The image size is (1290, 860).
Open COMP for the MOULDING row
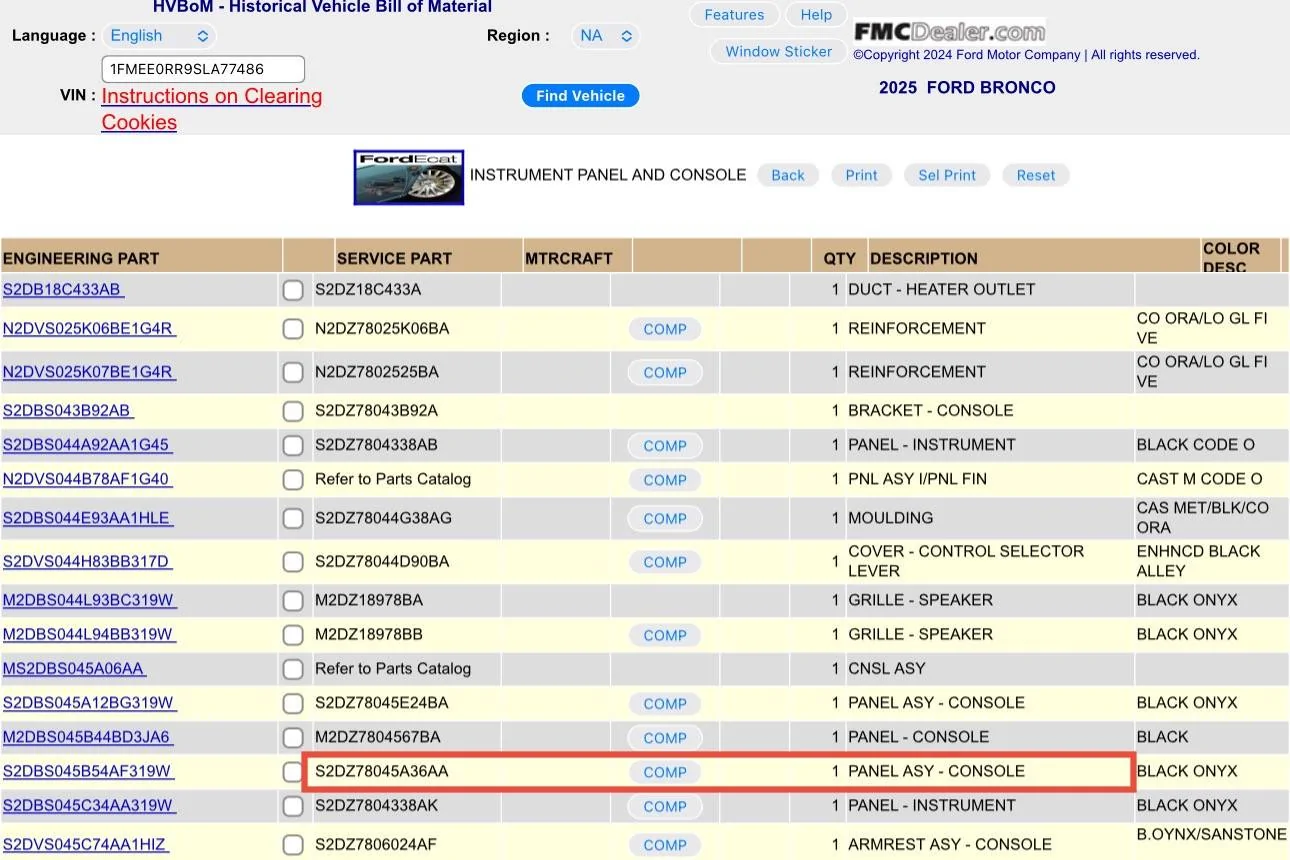click(x=665, y=518)
